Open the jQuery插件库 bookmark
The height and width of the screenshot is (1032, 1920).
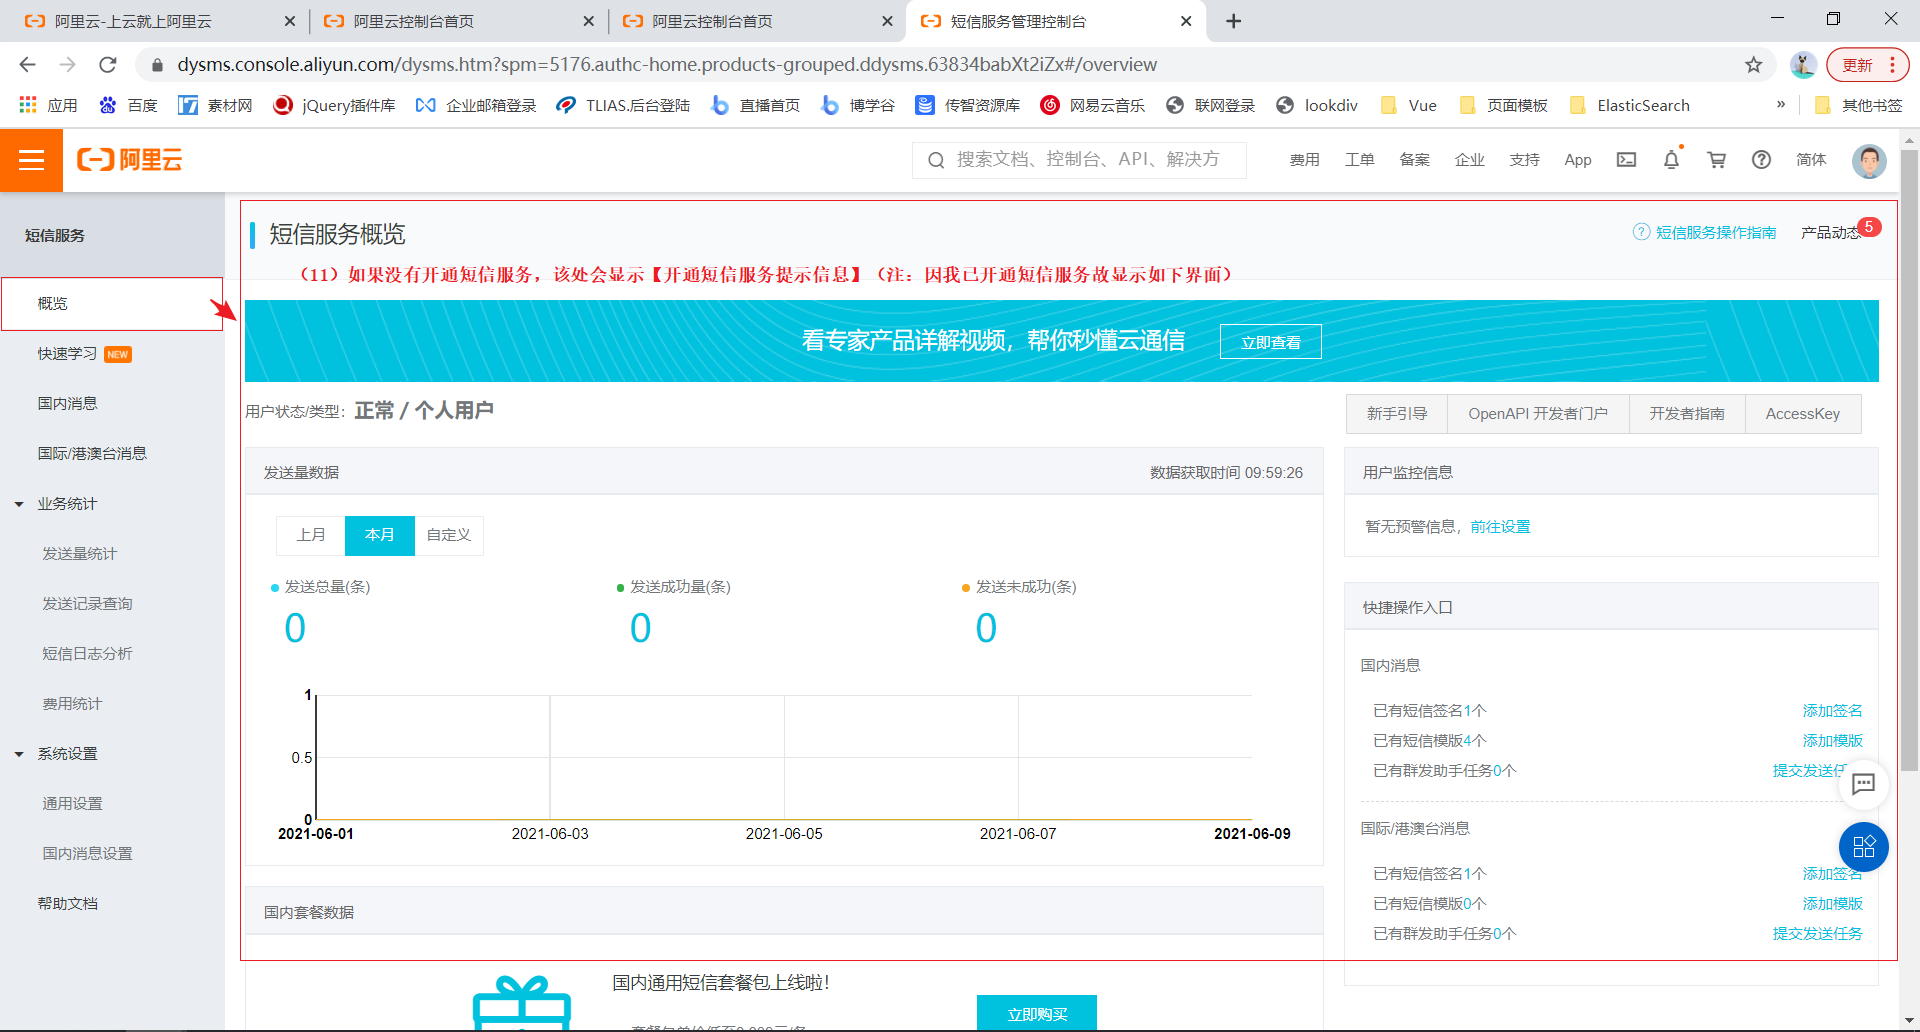point(334,105)
